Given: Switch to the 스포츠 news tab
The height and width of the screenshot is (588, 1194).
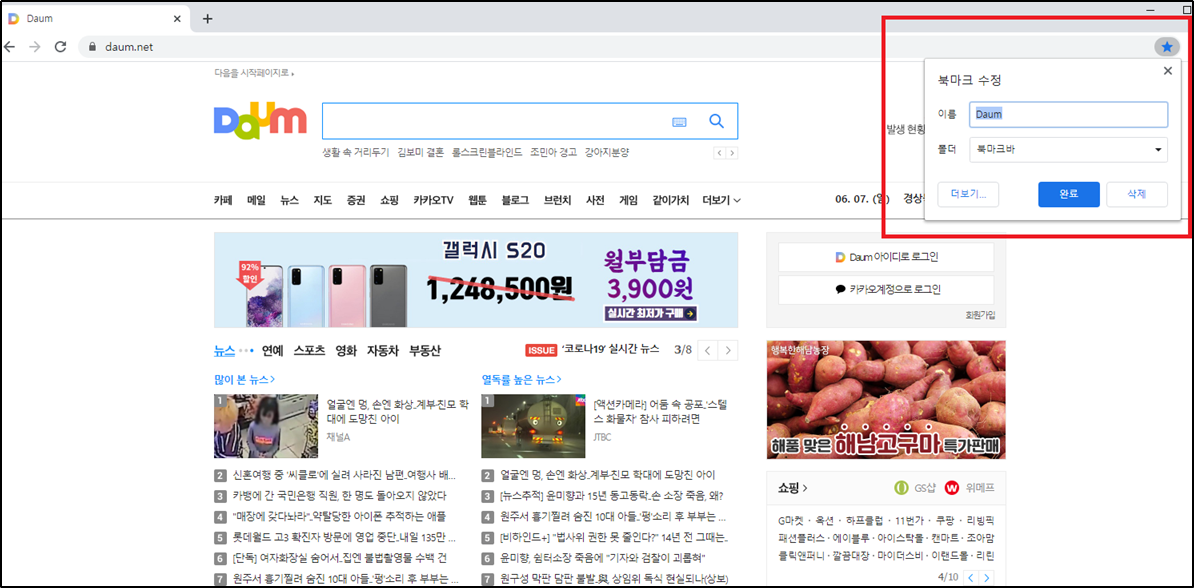Looking at the screenshot, I should (x=309, y=350).
